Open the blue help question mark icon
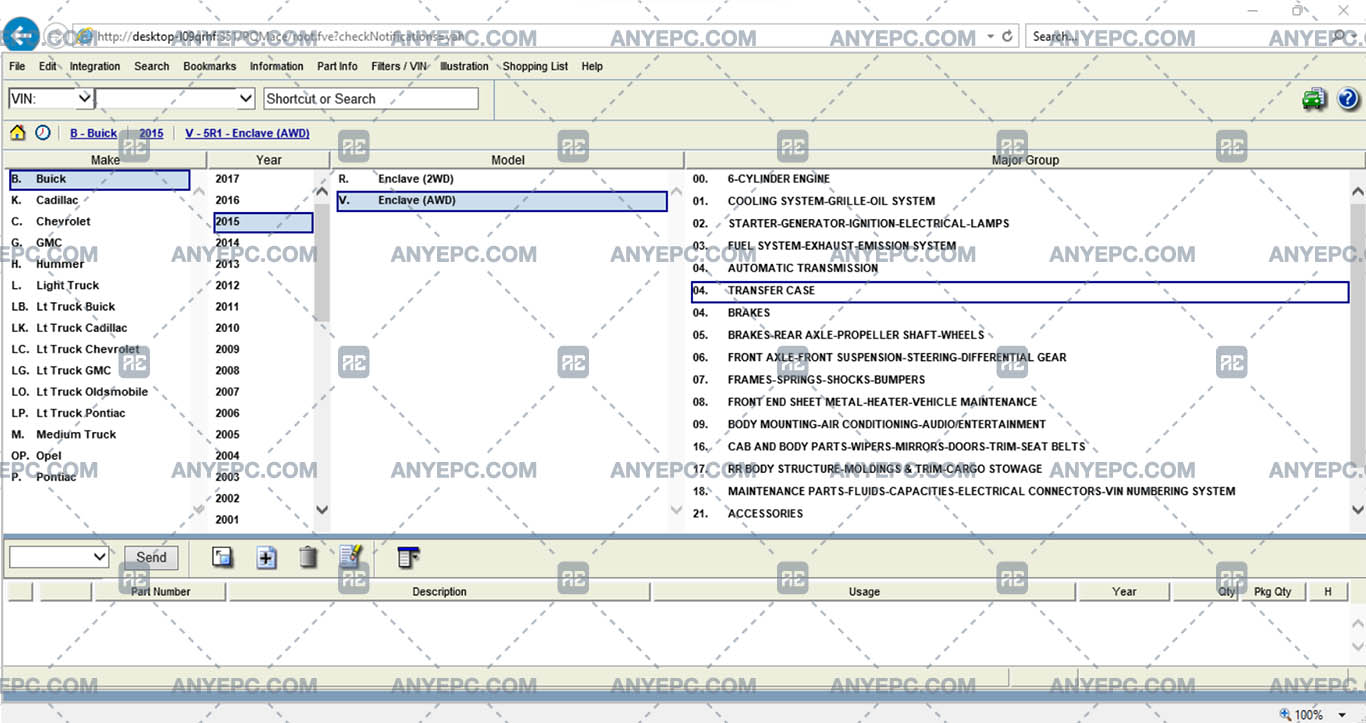 [1348, 99]
